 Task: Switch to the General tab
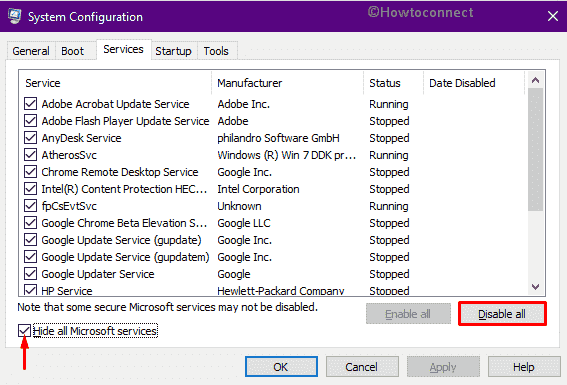click(31, 51)
